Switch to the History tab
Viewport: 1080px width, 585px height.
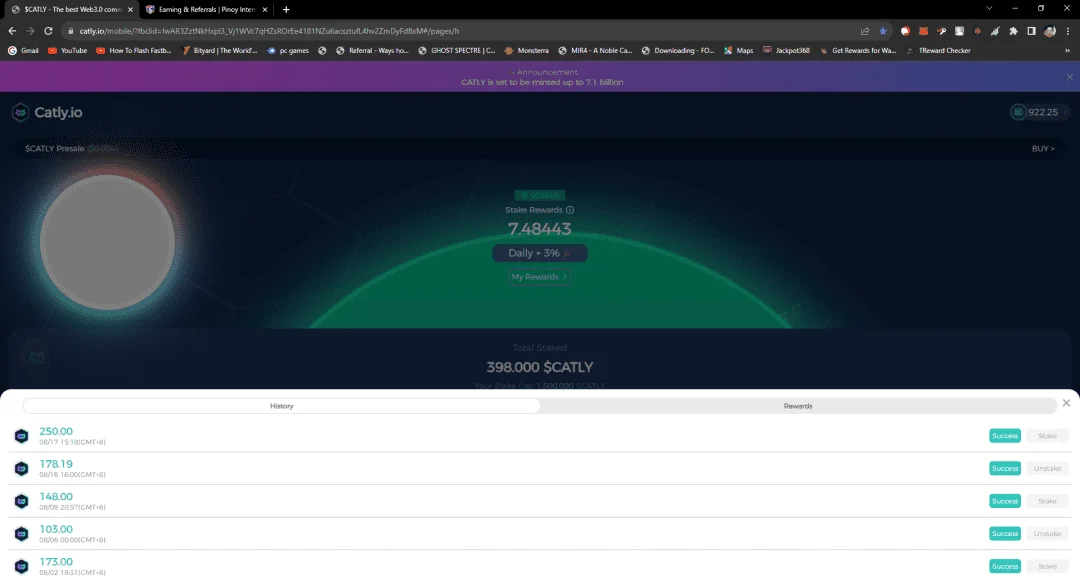pos(282,406)
